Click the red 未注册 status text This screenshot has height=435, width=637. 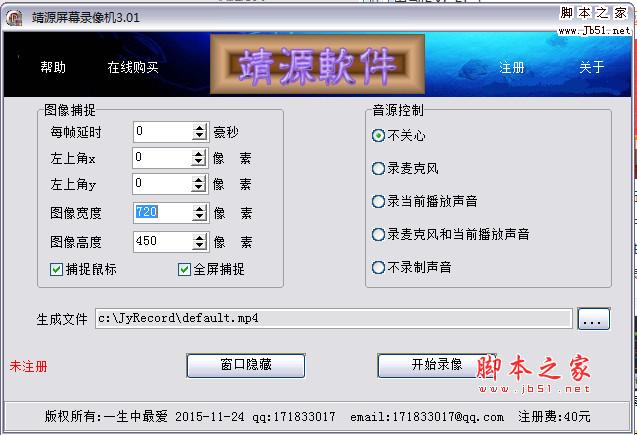tap(28, 366)
